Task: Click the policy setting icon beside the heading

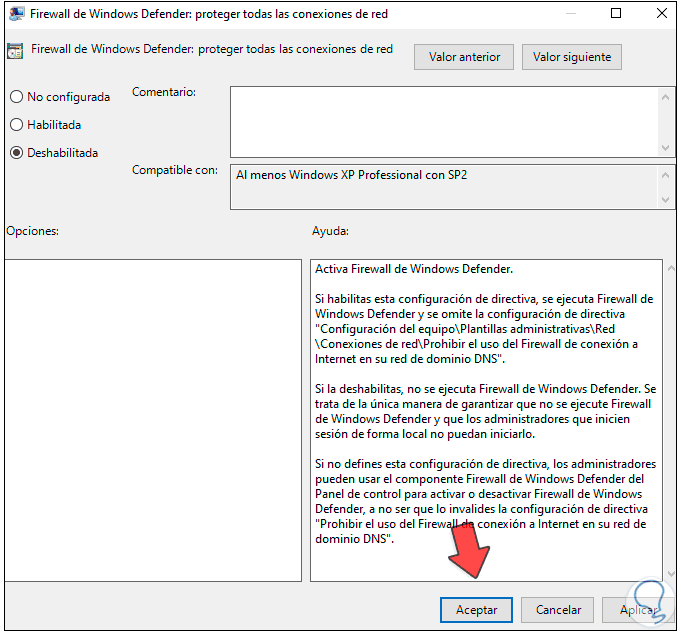Action: (15, 51)
